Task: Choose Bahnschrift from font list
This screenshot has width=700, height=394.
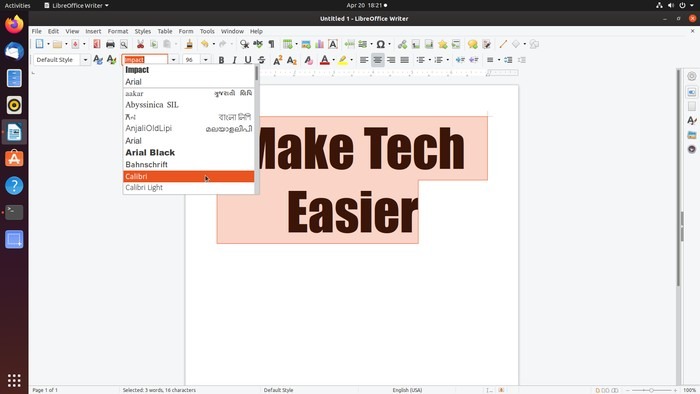Action: (188, 165)
